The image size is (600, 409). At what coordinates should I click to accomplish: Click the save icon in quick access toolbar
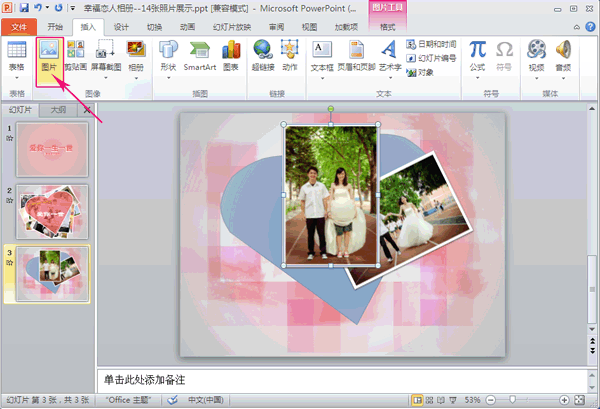tap(24, 8)
